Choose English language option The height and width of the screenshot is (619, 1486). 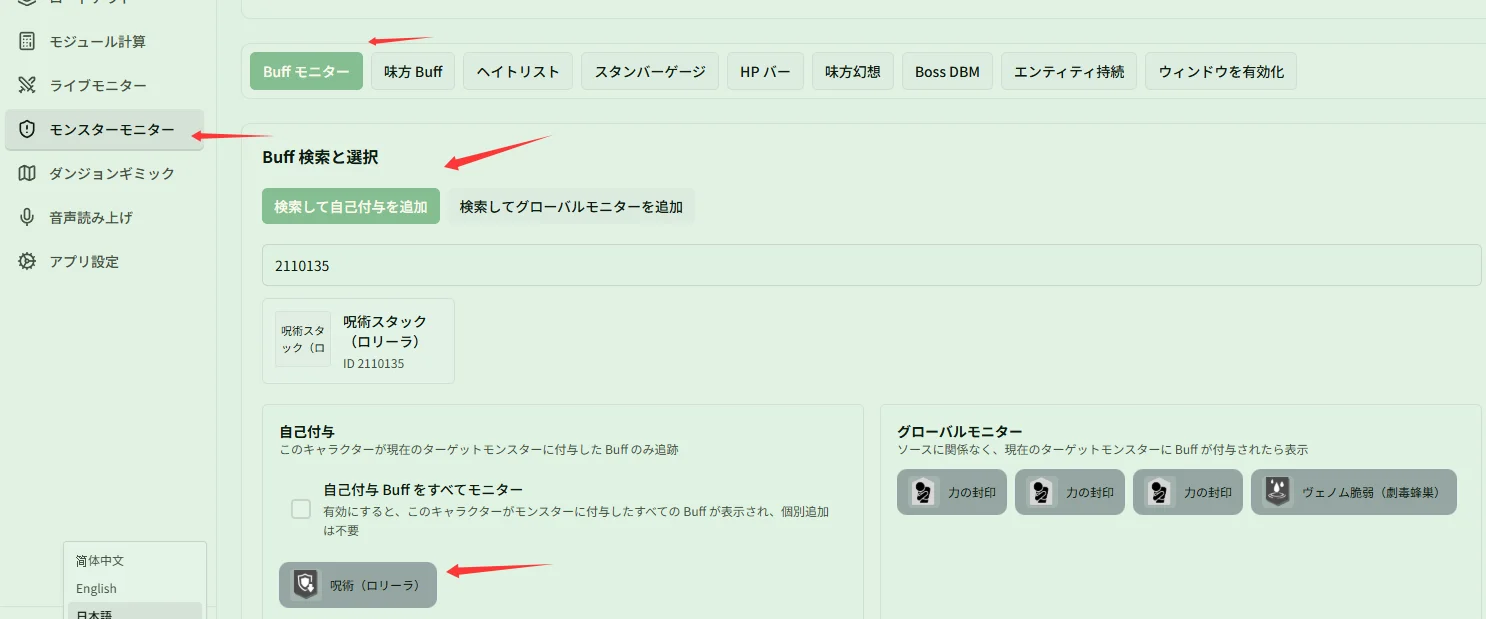pyautogui.click(x=134, y=589)
